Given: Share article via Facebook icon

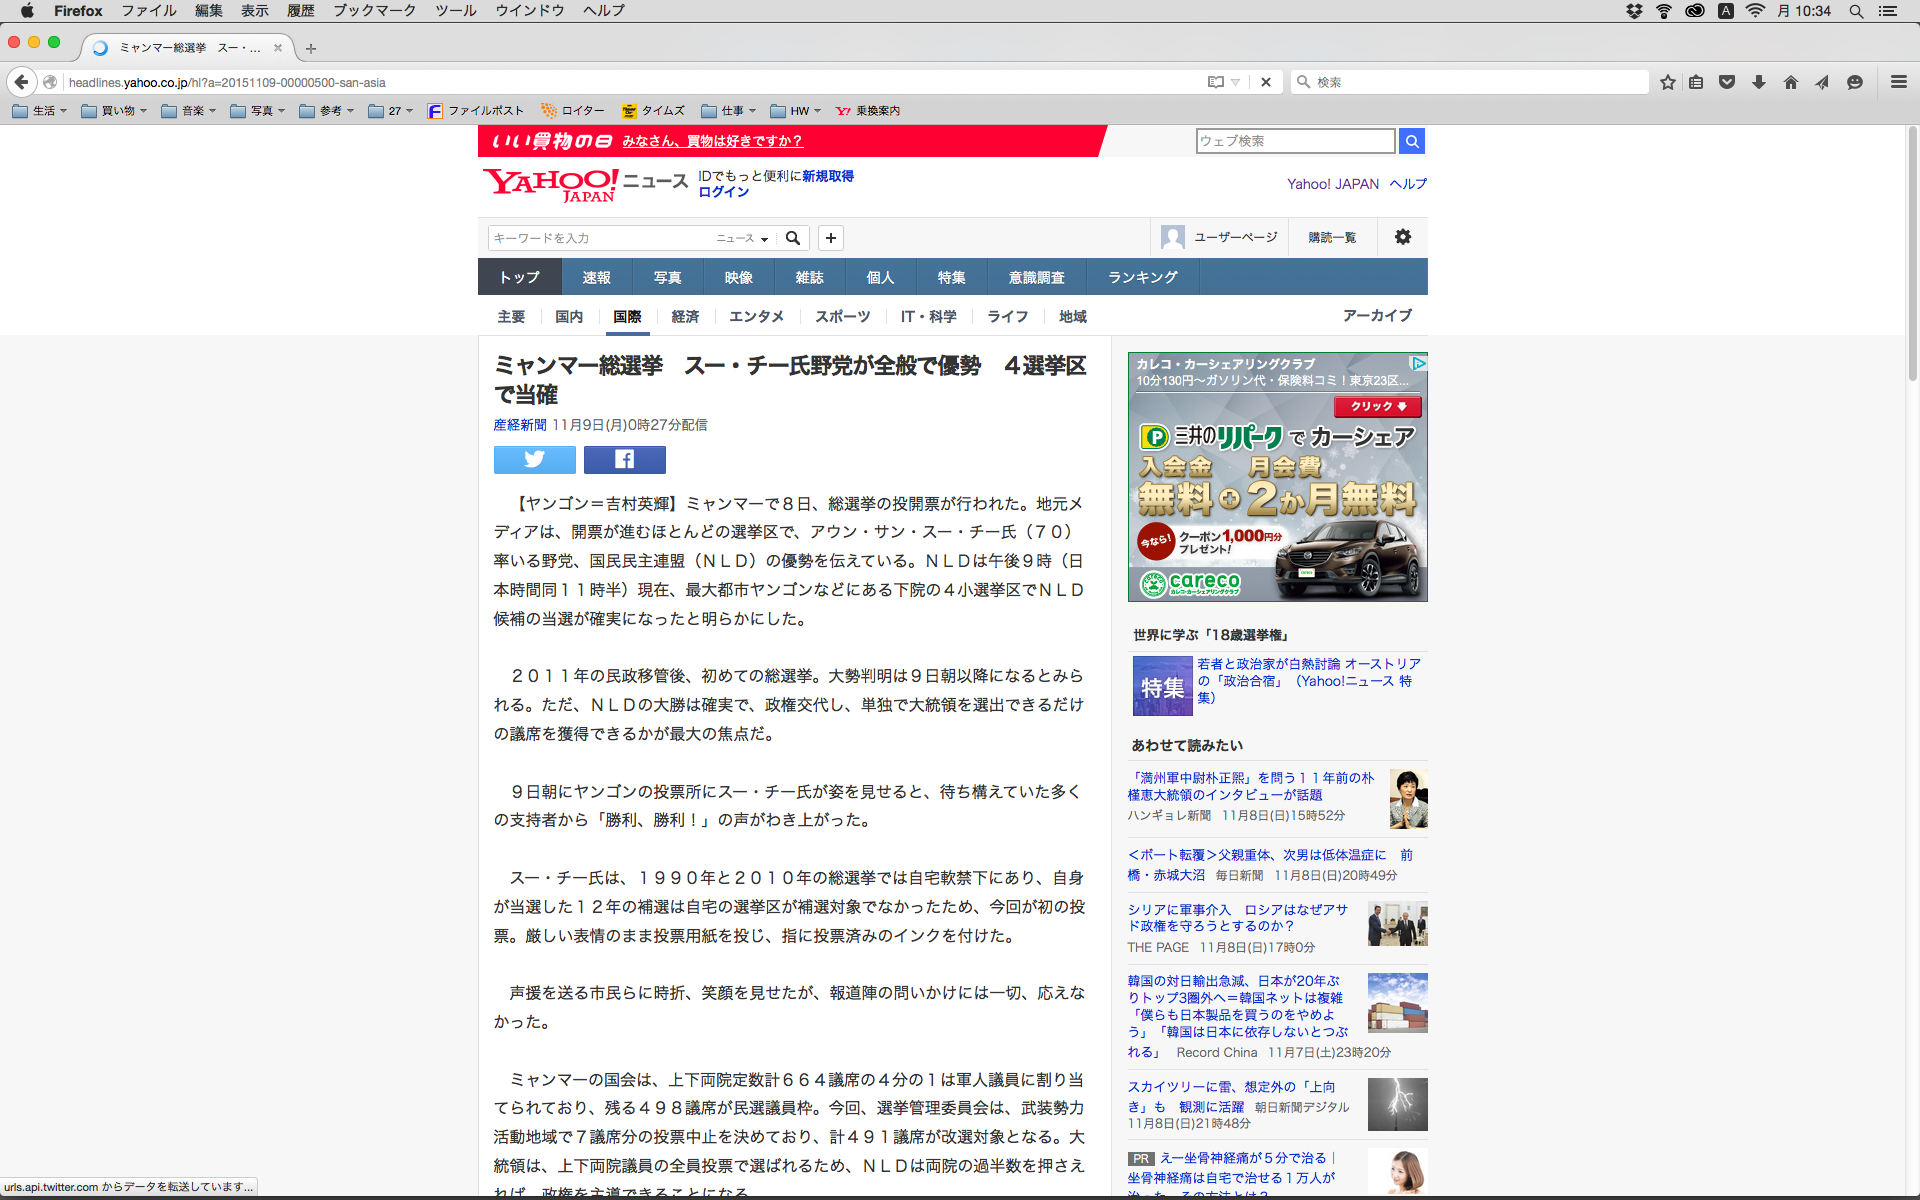Looking at the screenshot, I should (x=624, y=459).
